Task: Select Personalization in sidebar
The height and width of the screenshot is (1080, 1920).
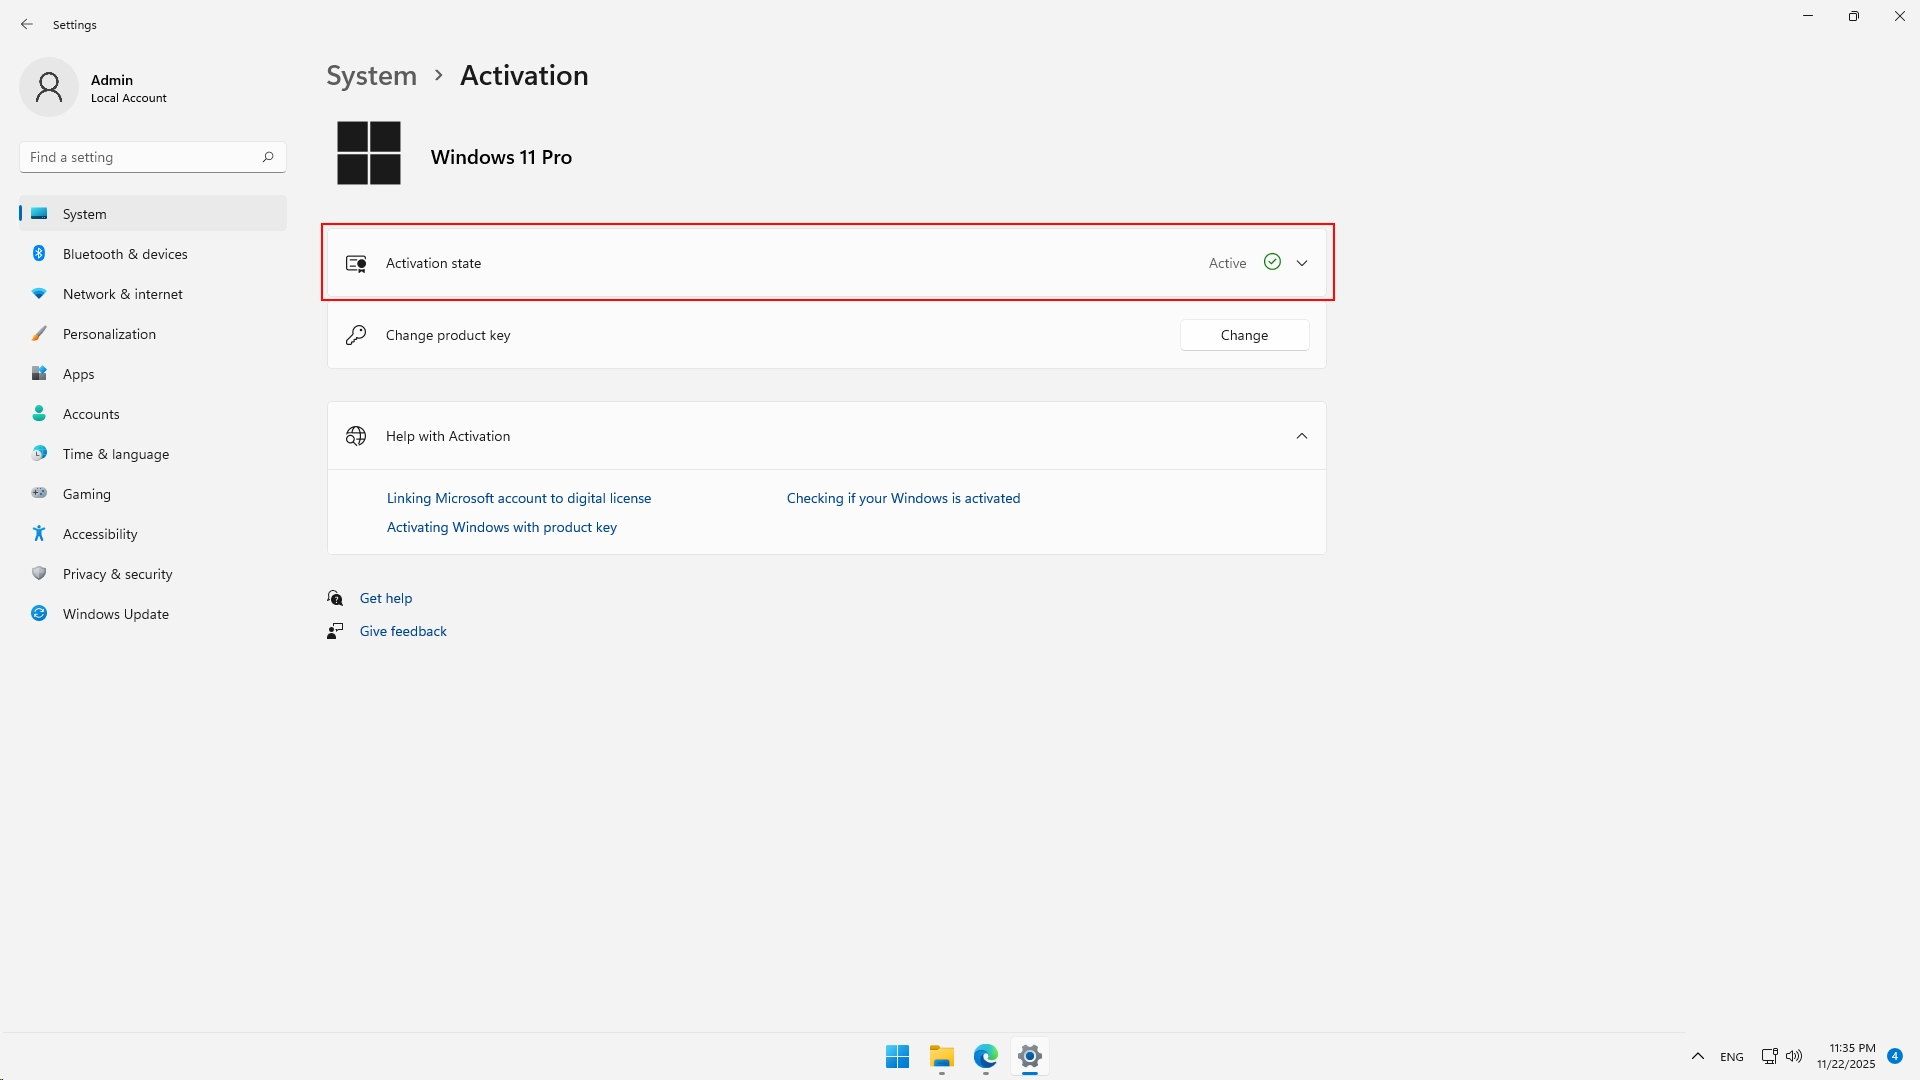Action: pos(109,334)
